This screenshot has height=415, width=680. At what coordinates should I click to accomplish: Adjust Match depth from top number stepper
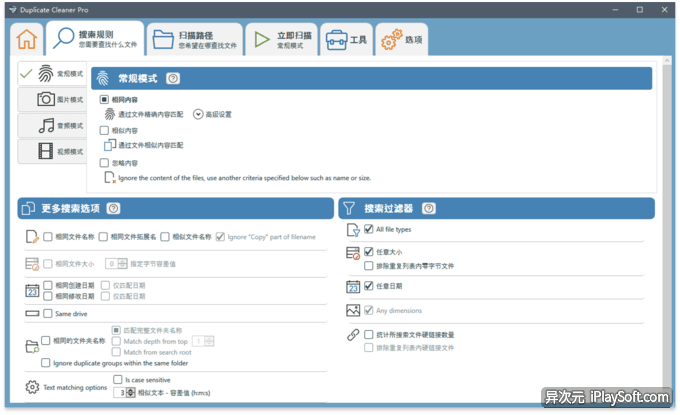click(x=209, y=341)
